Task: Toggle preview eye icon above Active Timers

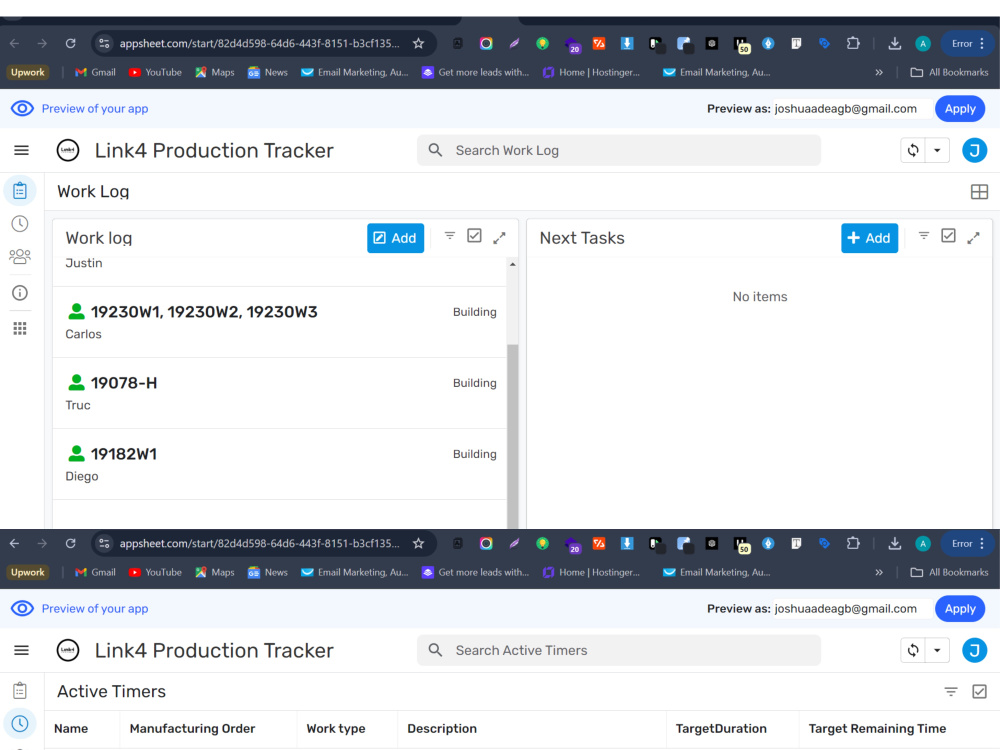Action: 22,608
